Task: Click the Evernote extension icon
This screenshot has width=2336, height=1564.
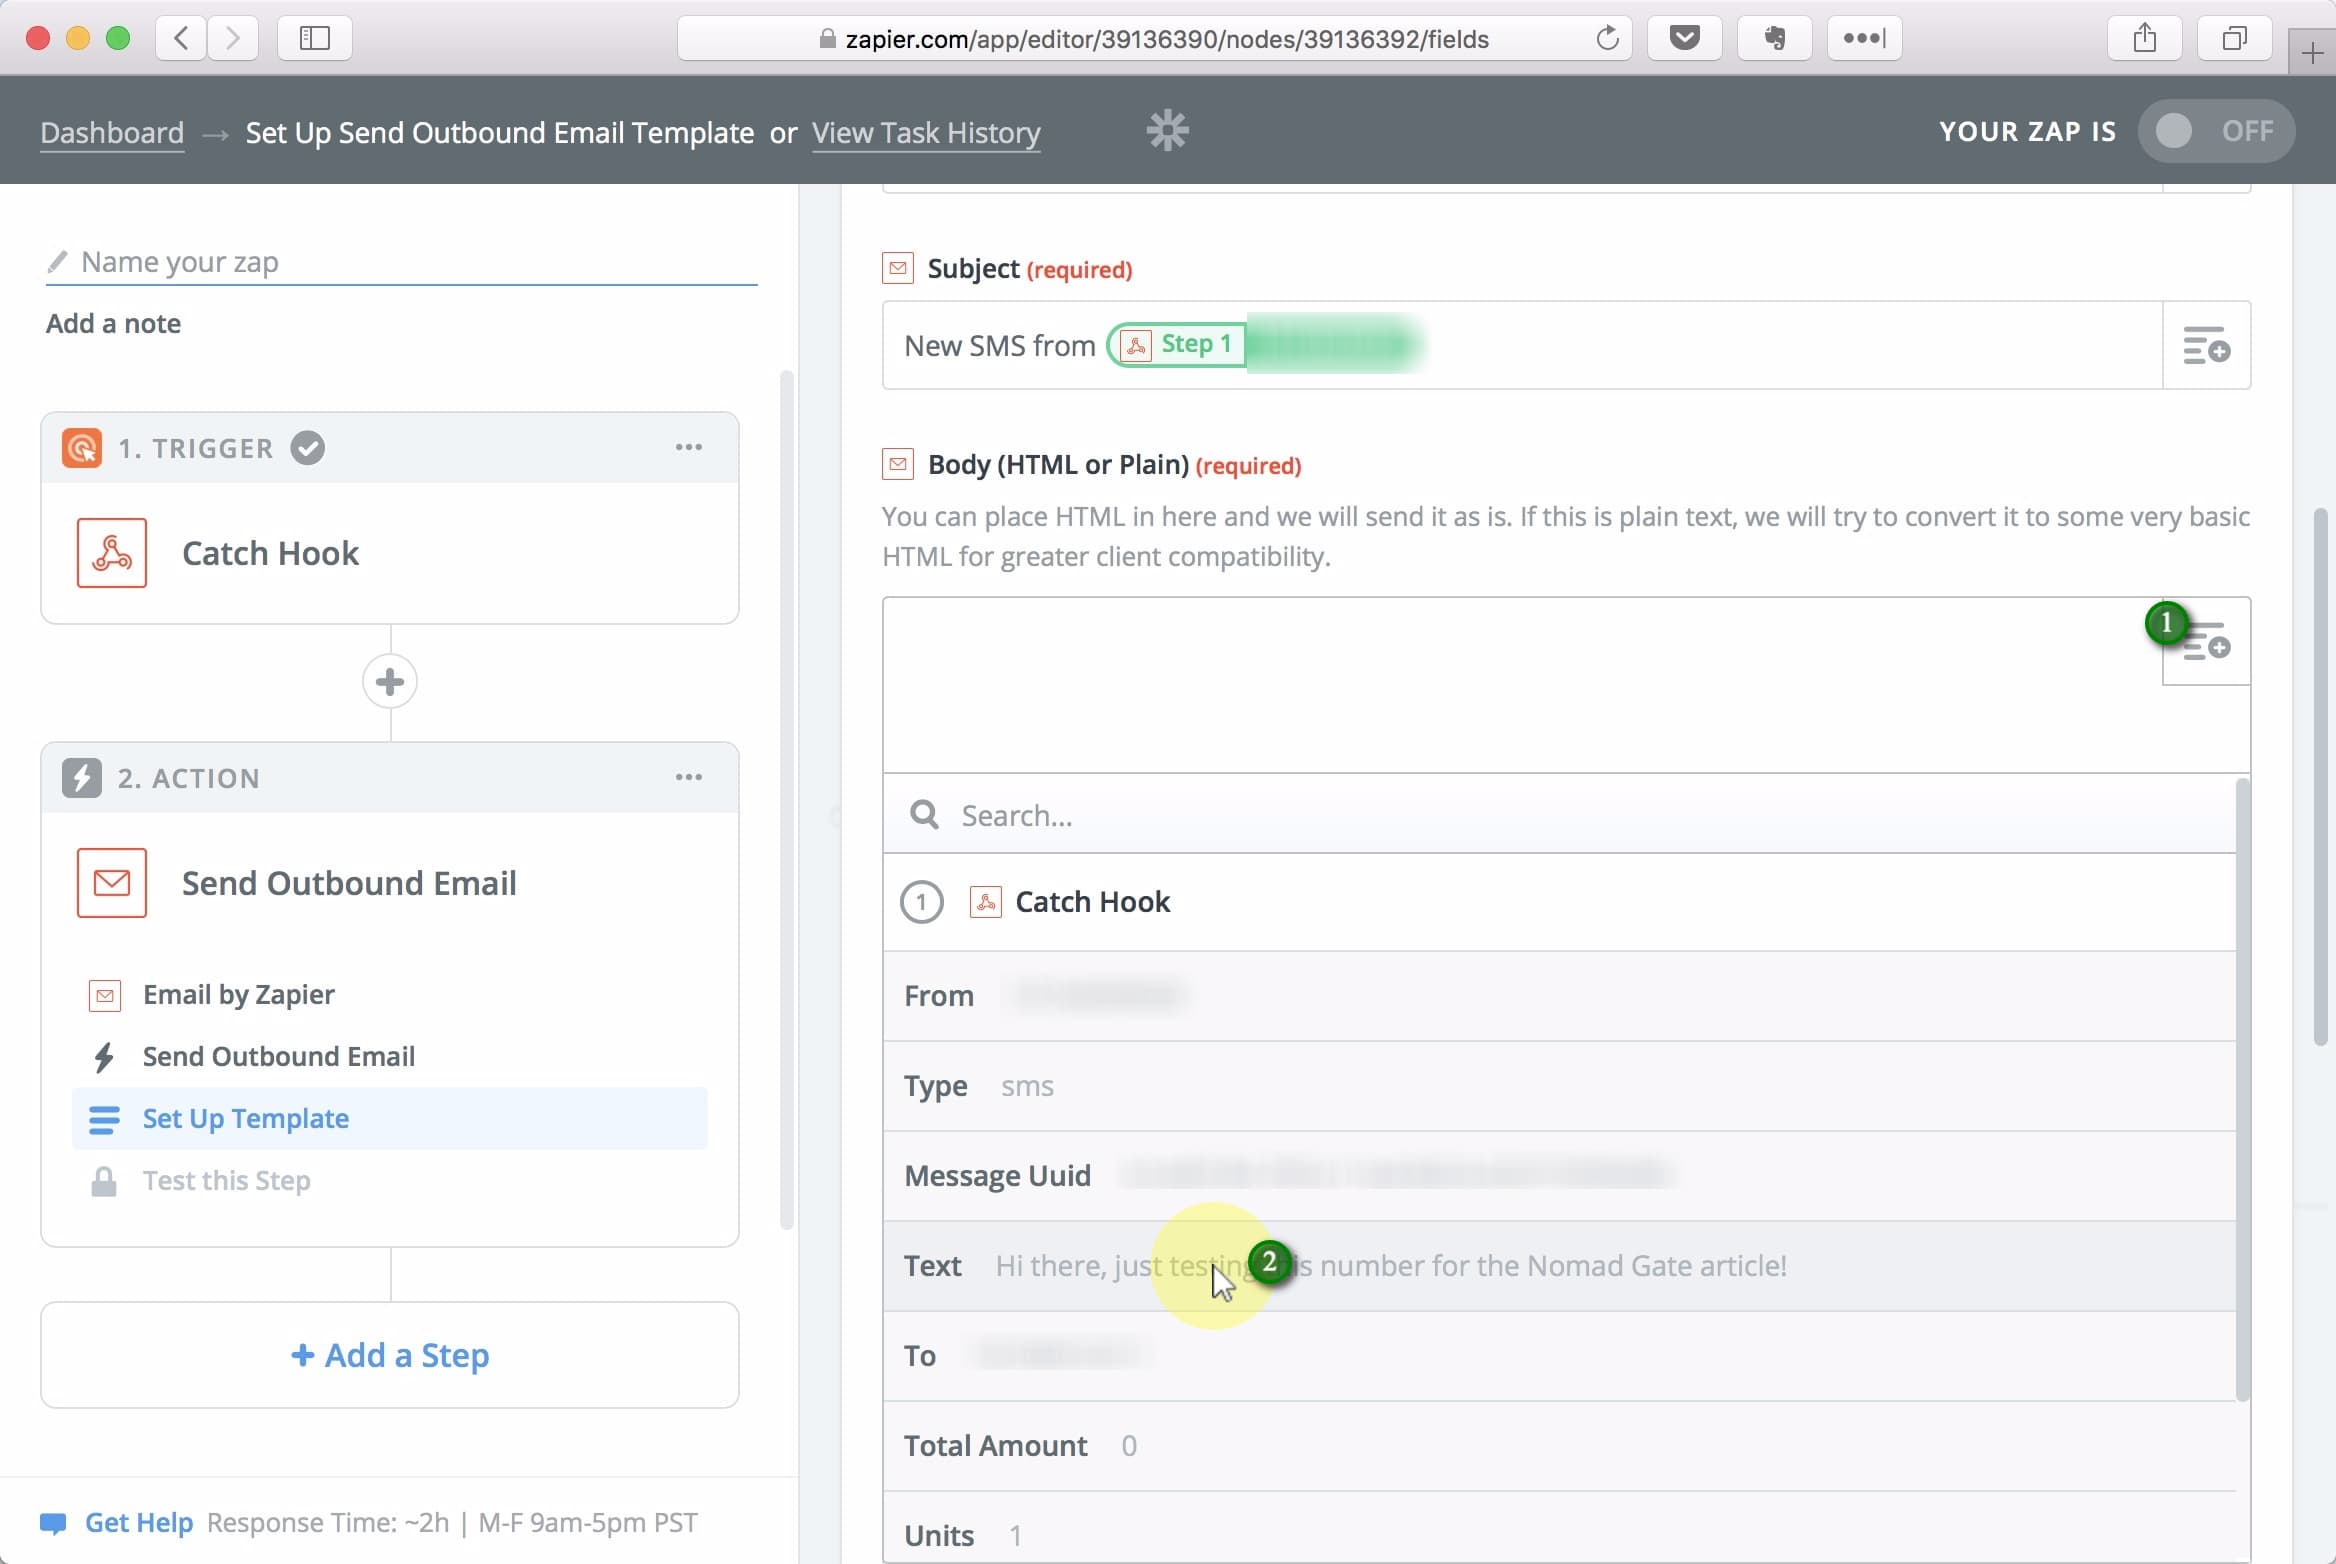Action: click(1774, 38)
